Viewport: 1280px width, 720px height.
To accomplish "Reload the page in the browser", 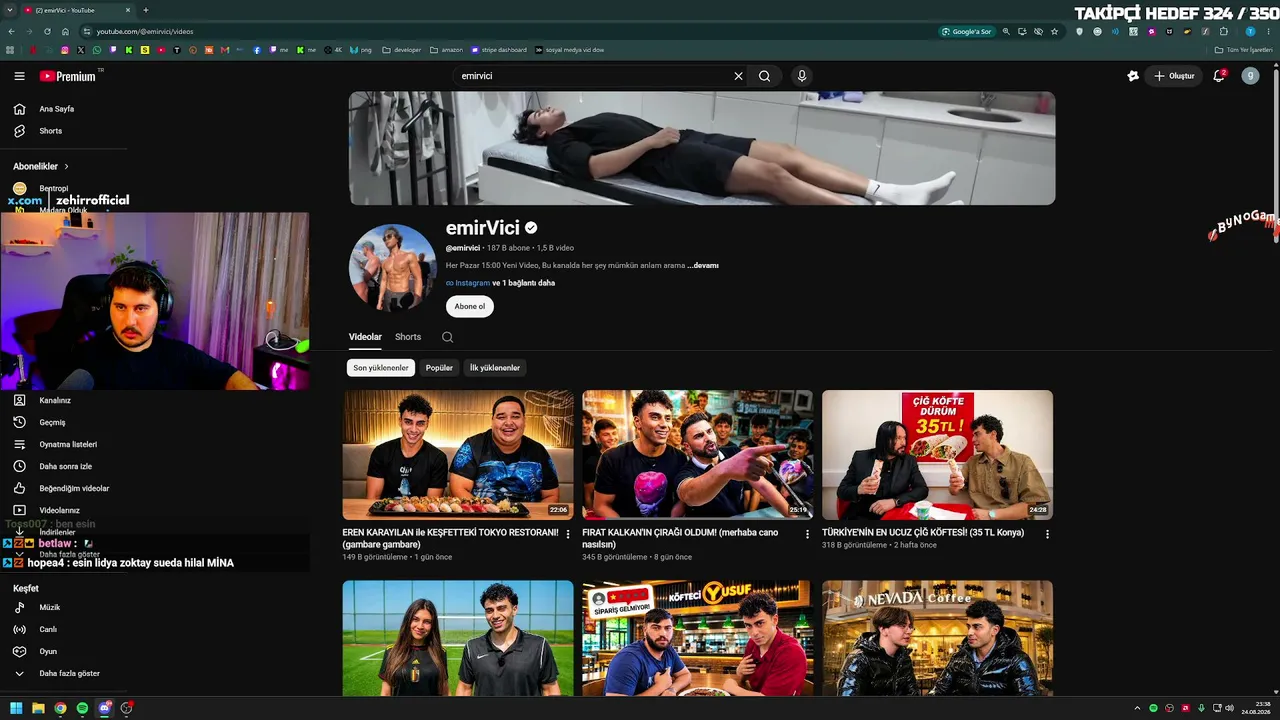I will (47, 31).
